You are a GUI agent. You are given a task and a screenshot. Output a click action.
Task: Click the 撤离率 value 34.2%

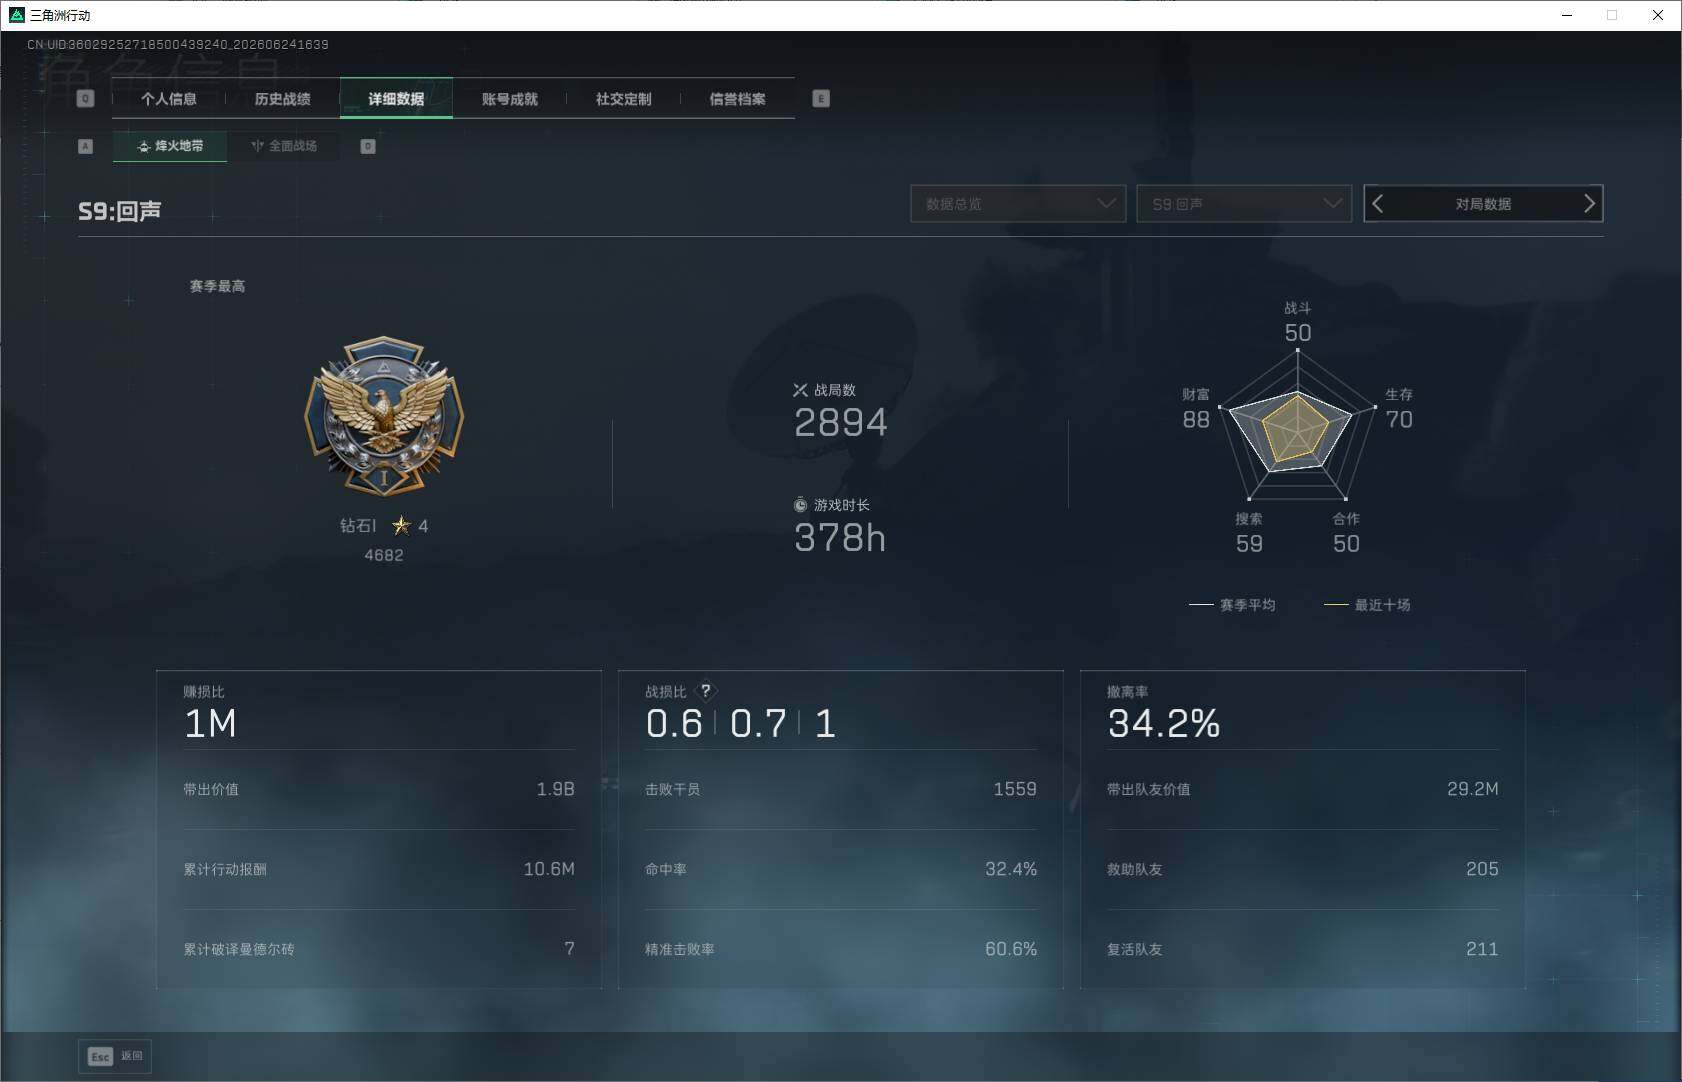[1164, 724]
